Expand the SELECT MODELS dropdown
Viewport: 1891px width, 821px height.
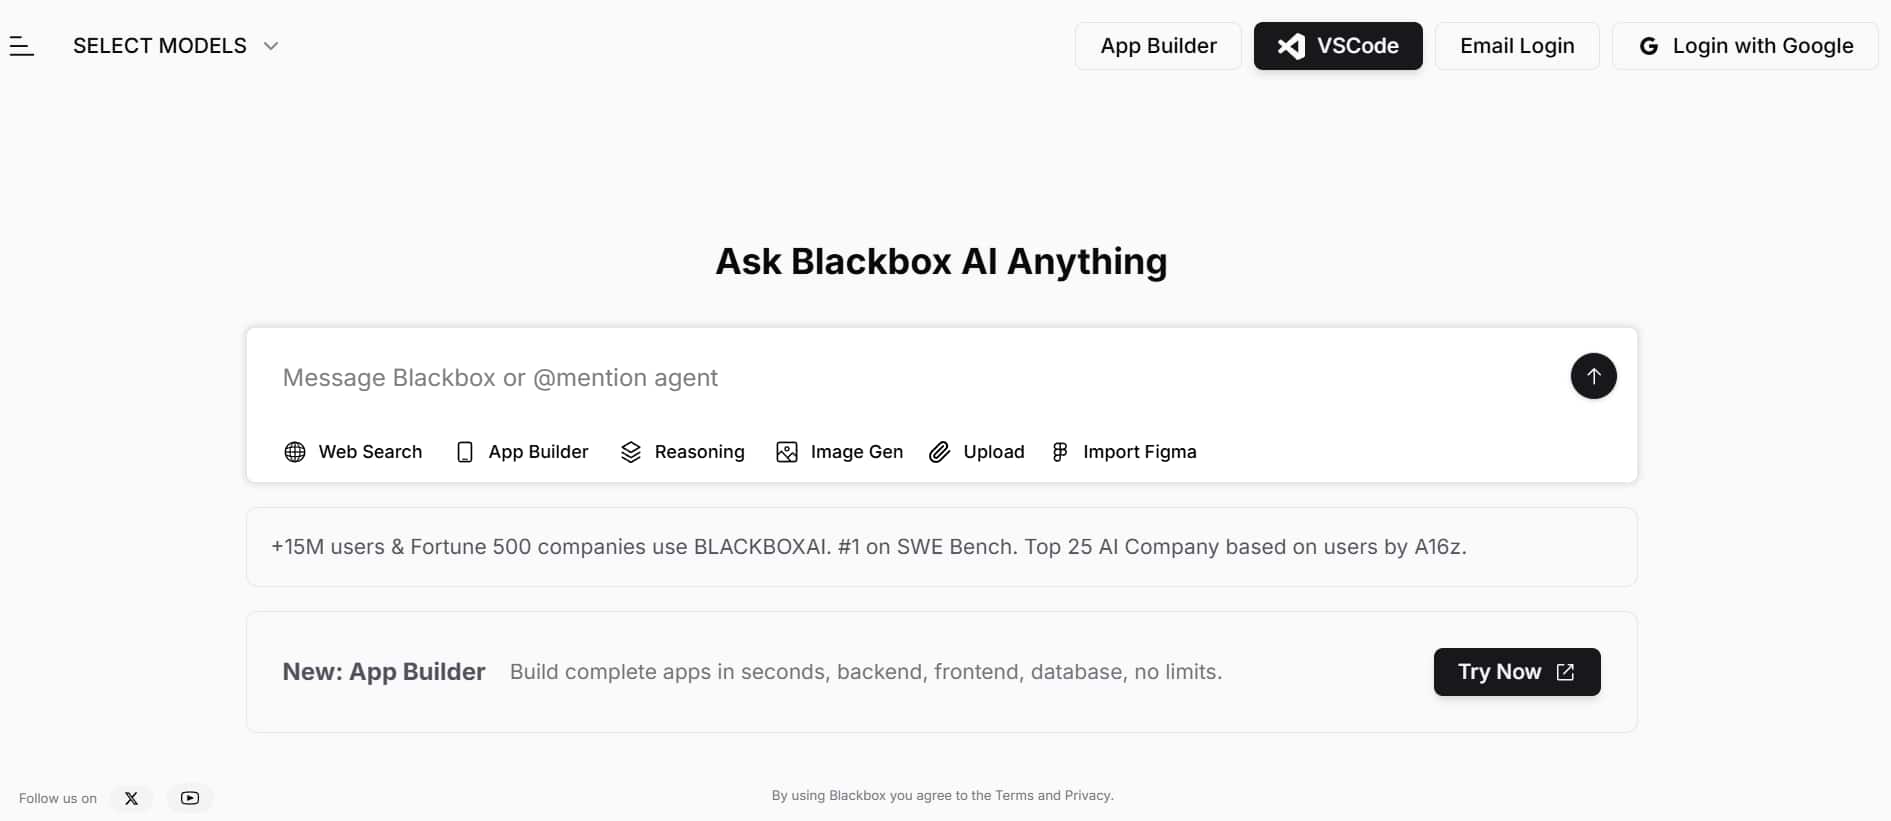176,46
